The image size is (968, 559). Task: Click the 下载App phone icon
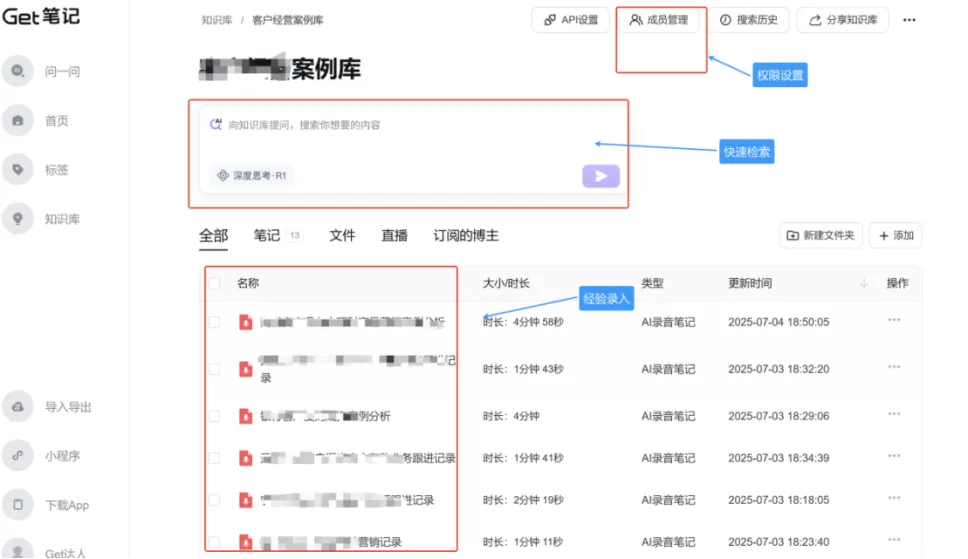click(x=18, y=505)
